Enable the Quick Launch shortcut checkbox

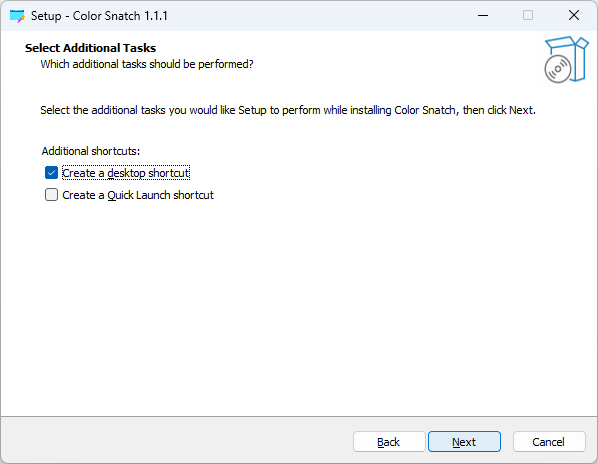pyautogui.click(x=51, y=195)
